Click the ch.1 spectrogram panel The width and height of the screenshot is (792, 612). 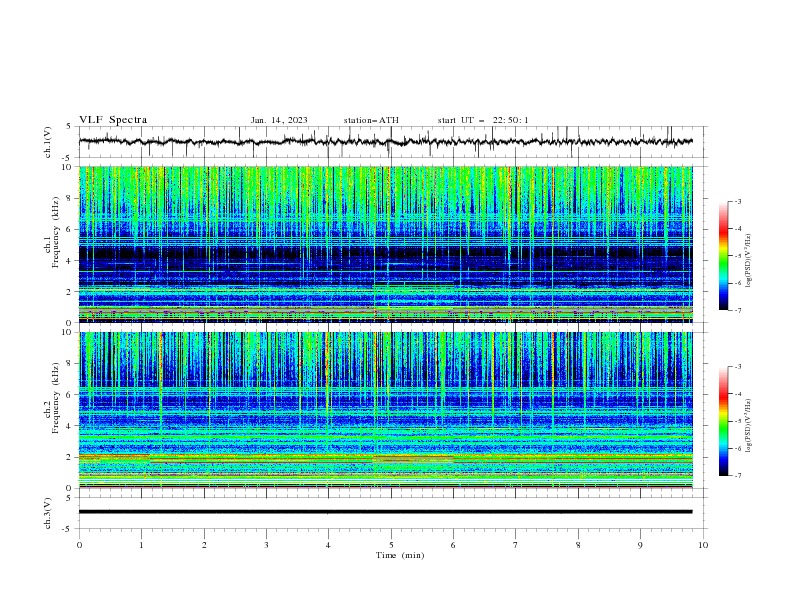click(x=385, y=244)
